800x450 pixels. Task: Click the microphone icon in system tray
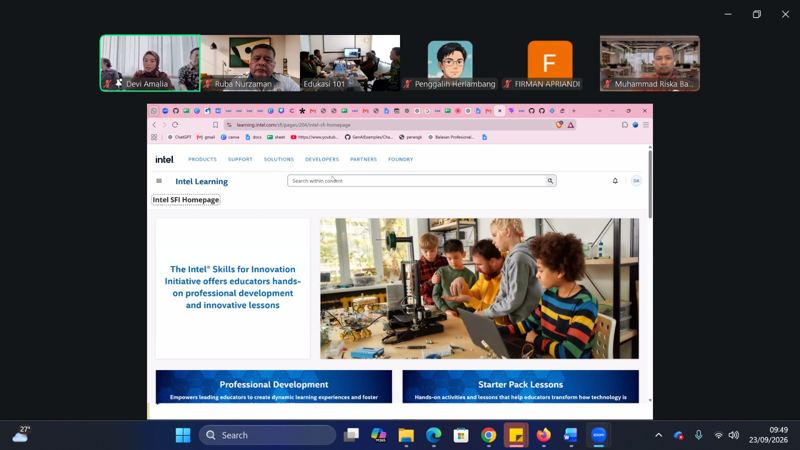click(698, 435)
